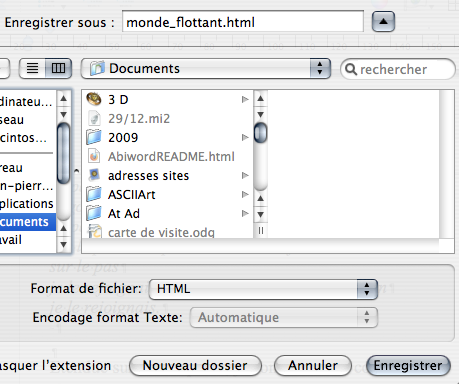This screenshot has height=384, width=459.
Task: Click the 29/12.mi2 file name
Action: [x=139, y=118]
